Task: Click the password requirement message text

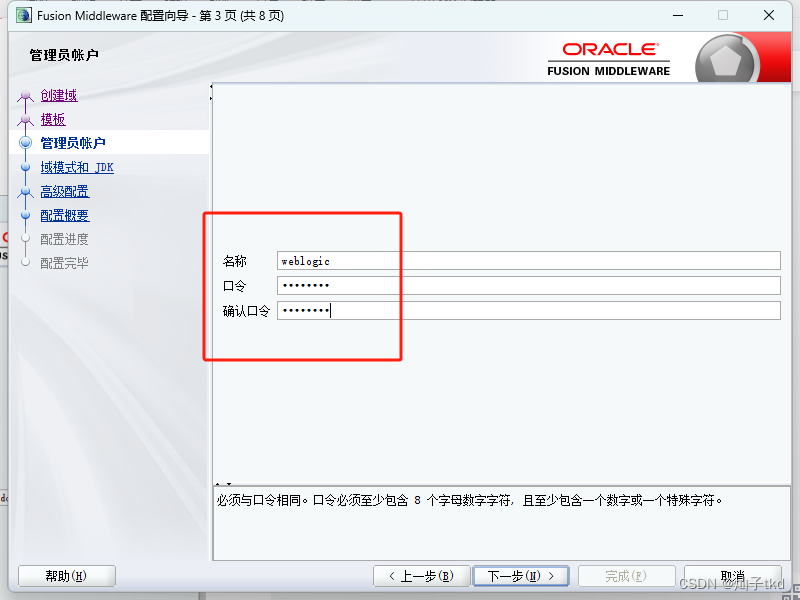Action: (469, 501)
